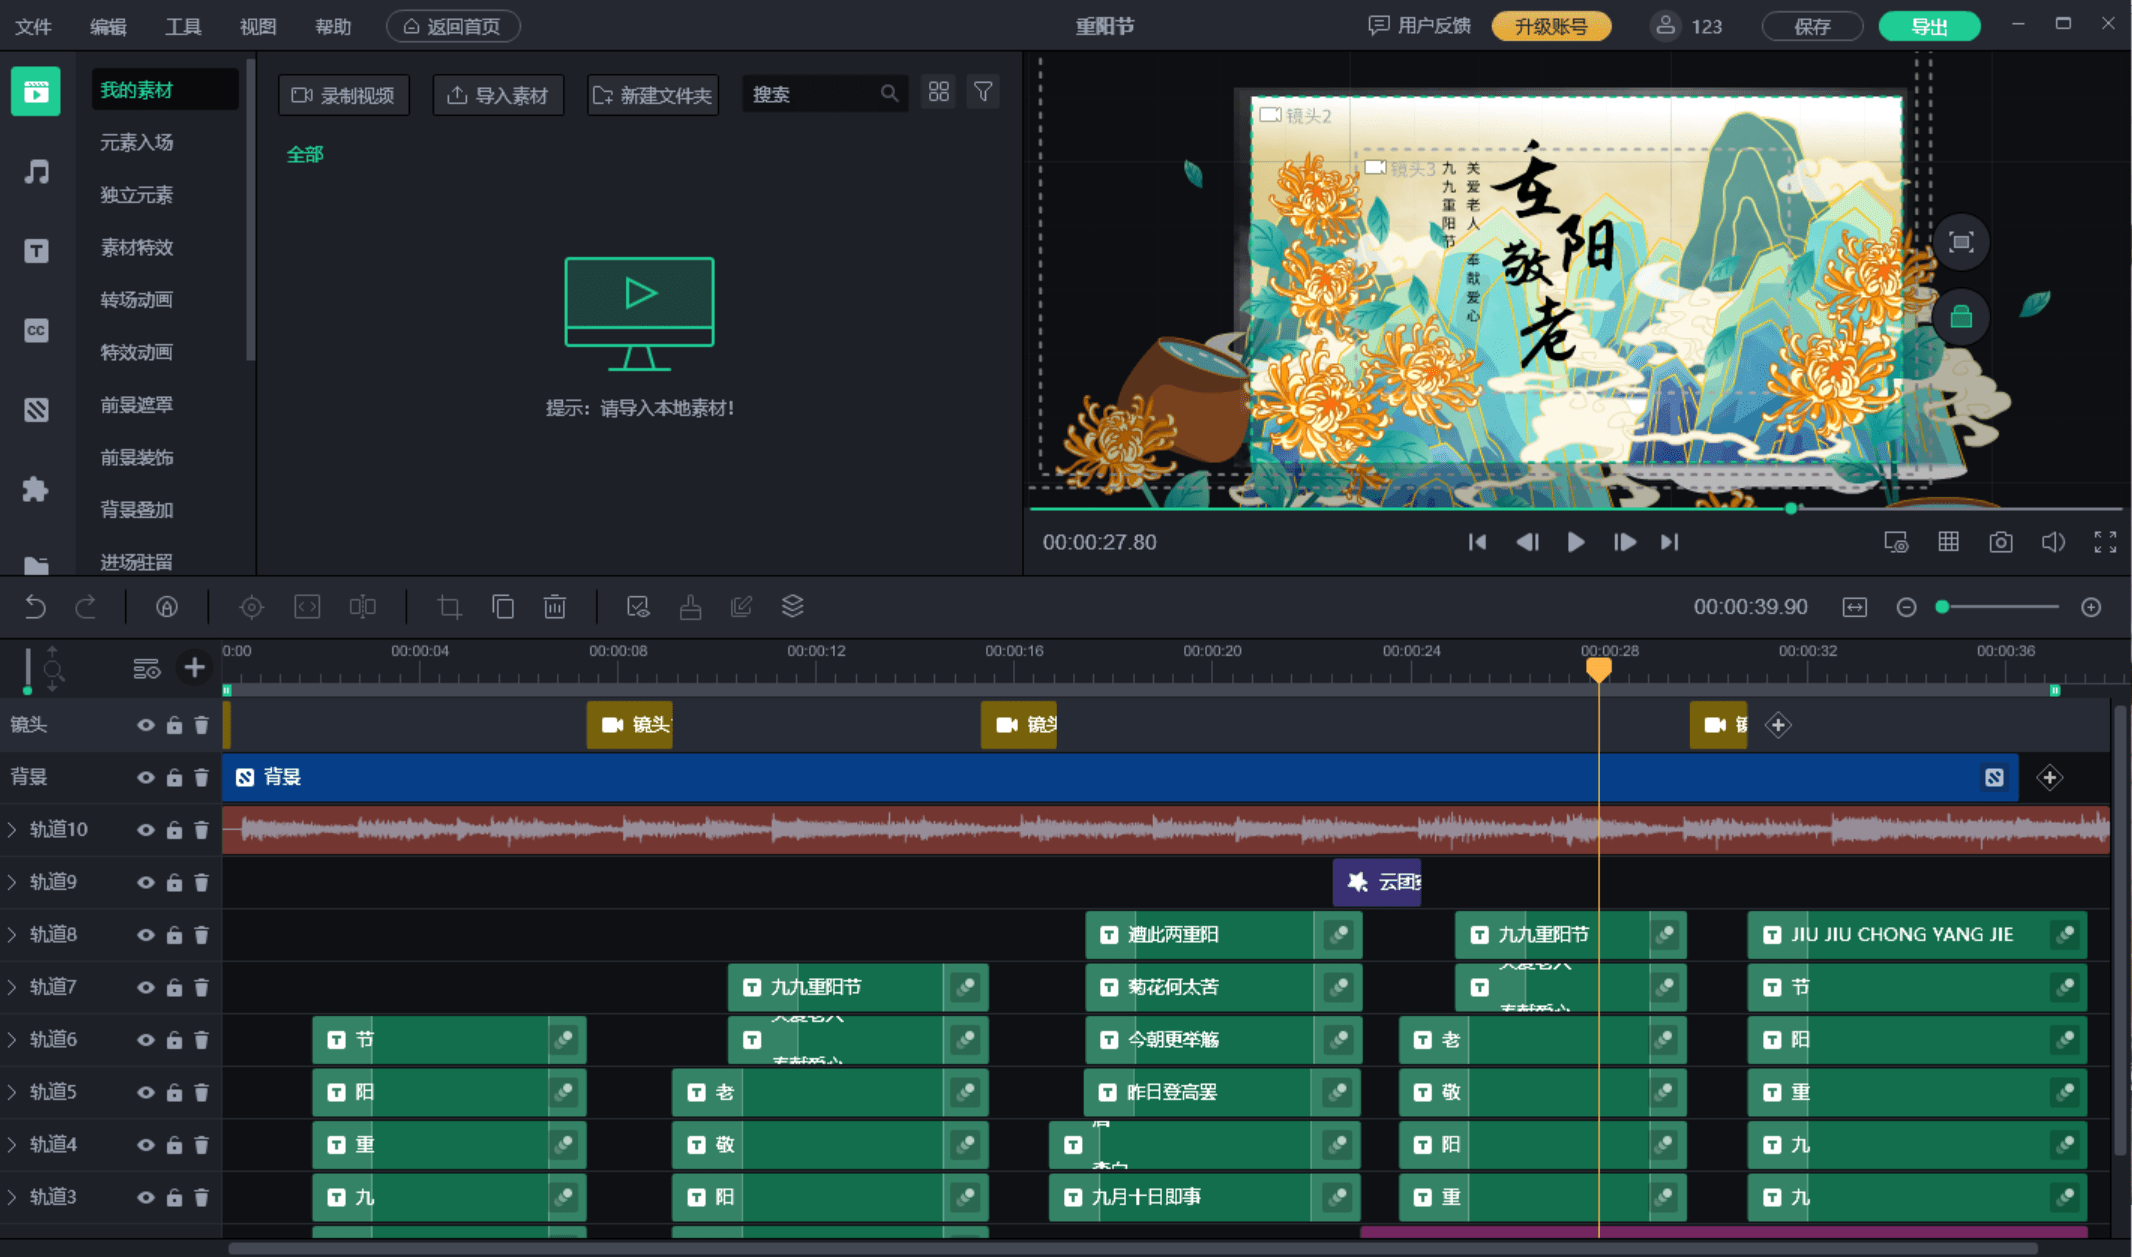2132x1257 pixels.
Task: Select 转场动画 in the material list
Action: coord(137,300)
